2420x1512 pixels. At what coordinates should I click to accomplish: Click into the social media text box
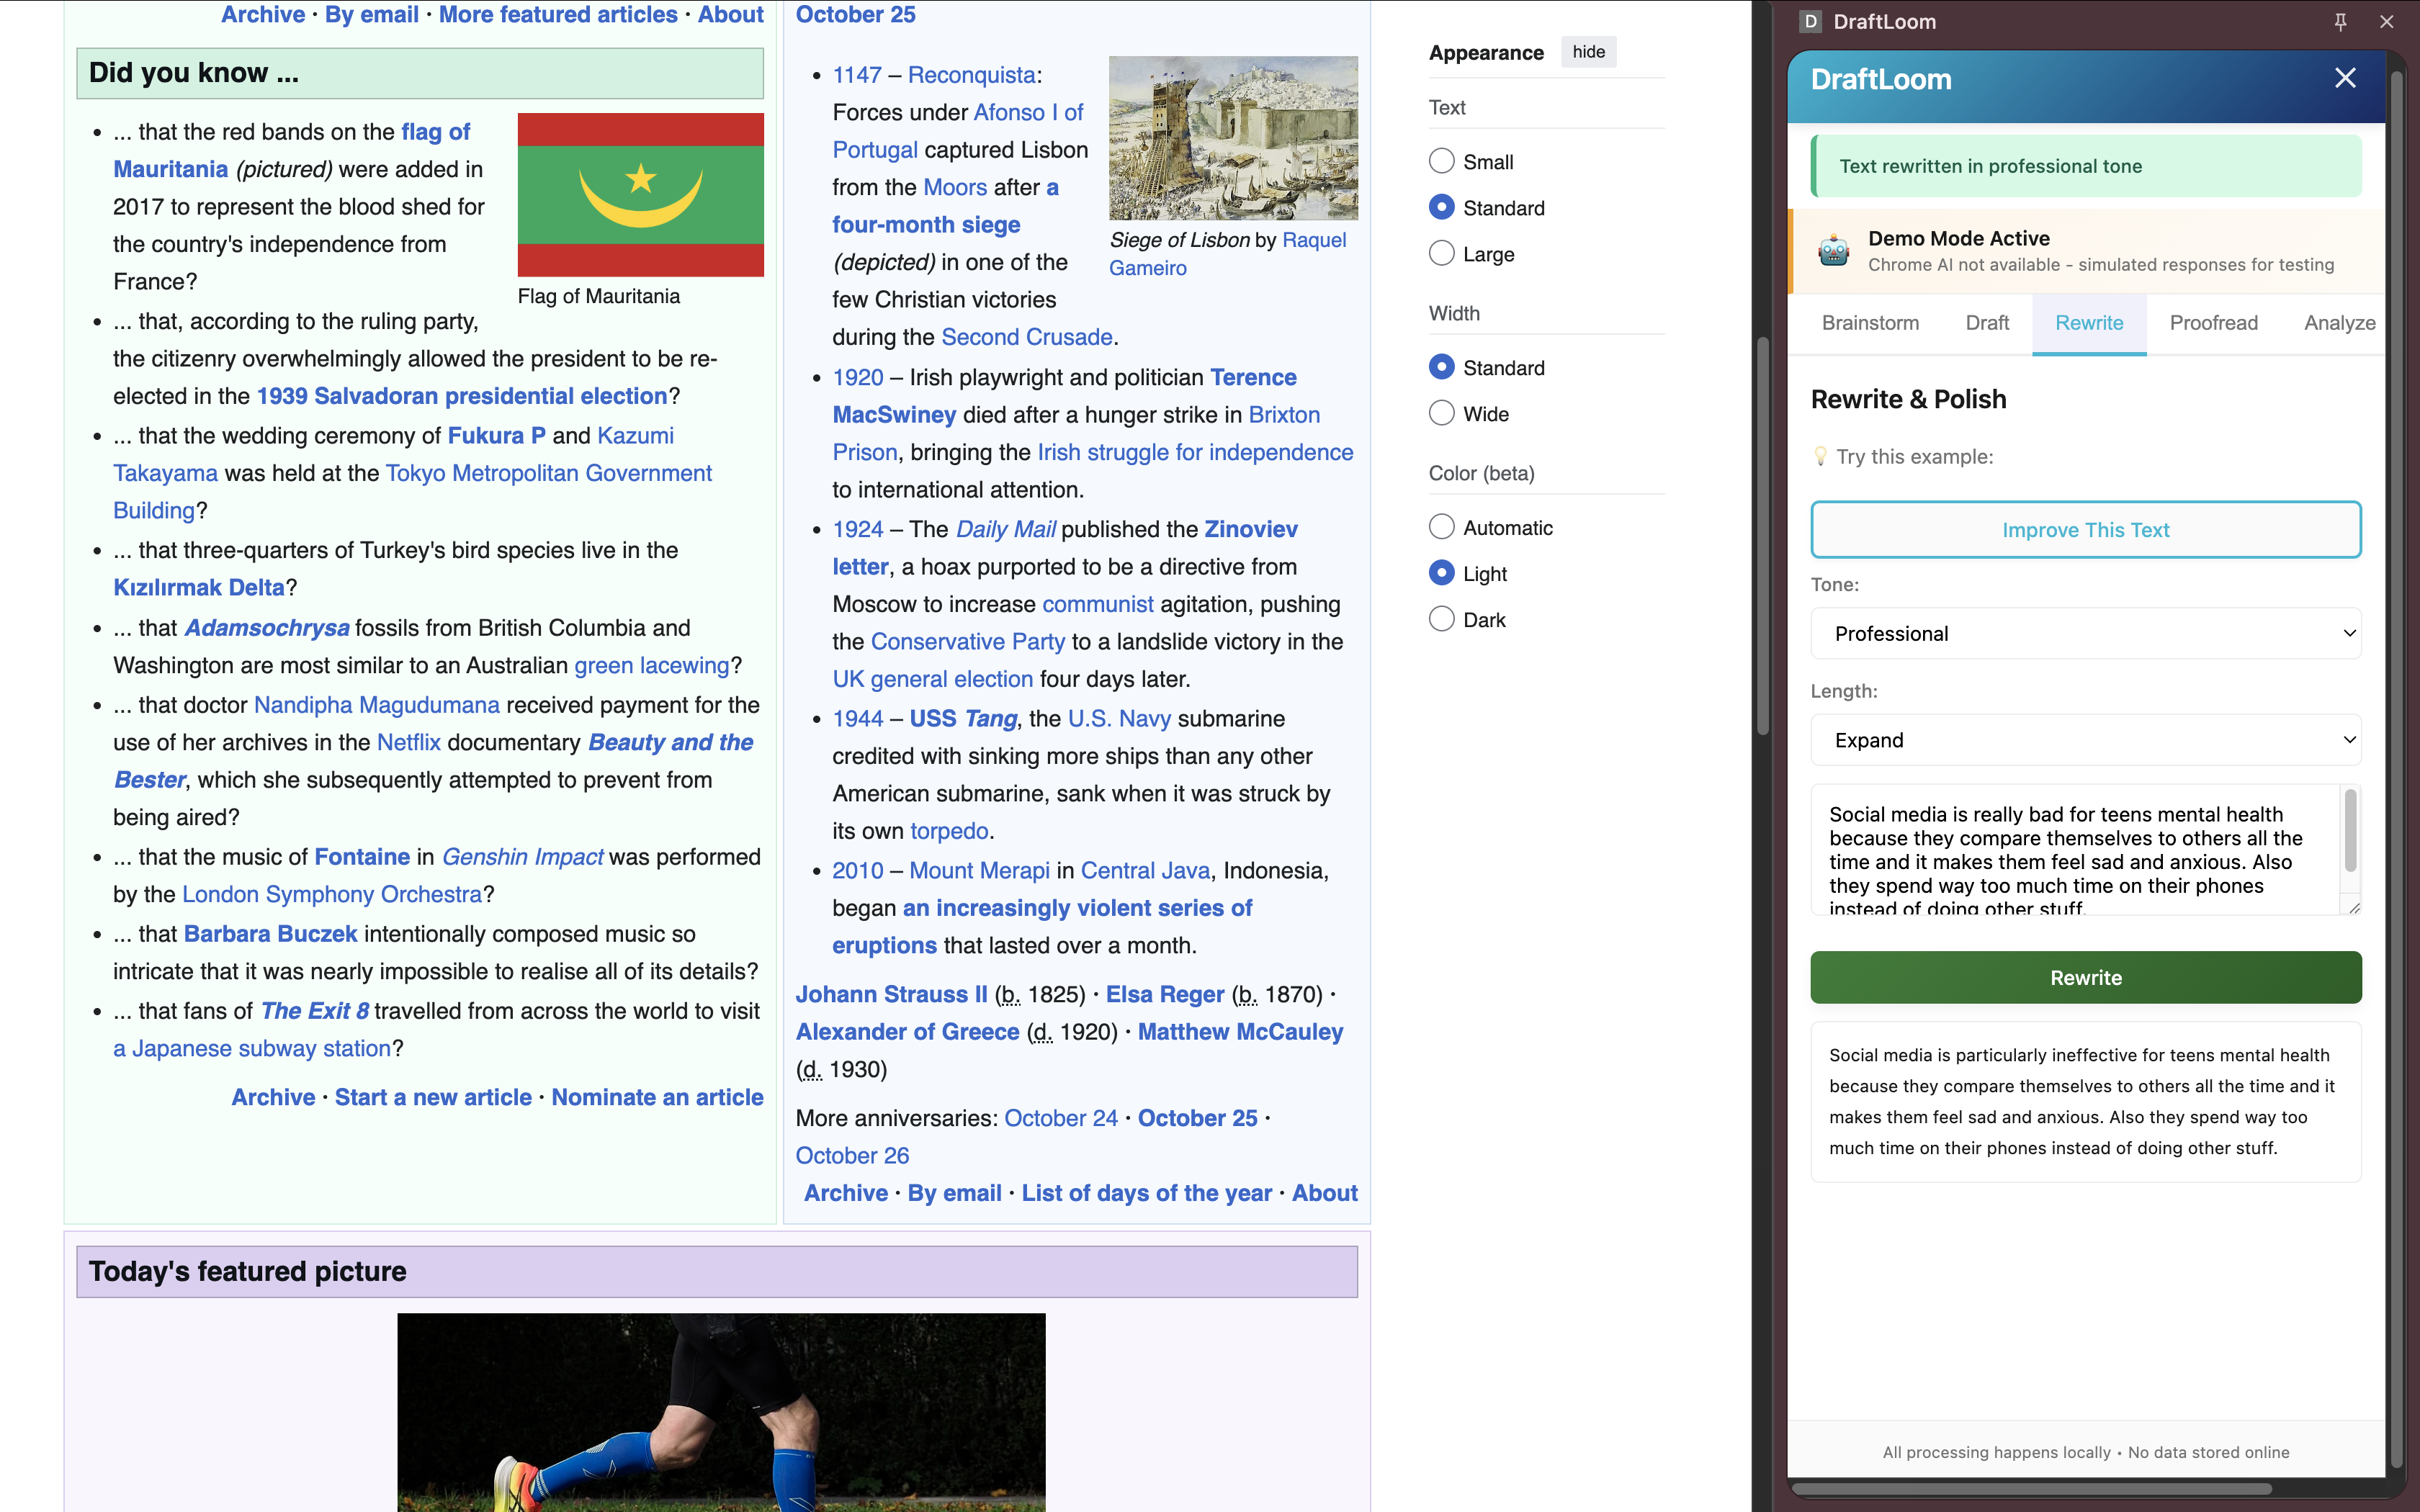click(2075, 850)
